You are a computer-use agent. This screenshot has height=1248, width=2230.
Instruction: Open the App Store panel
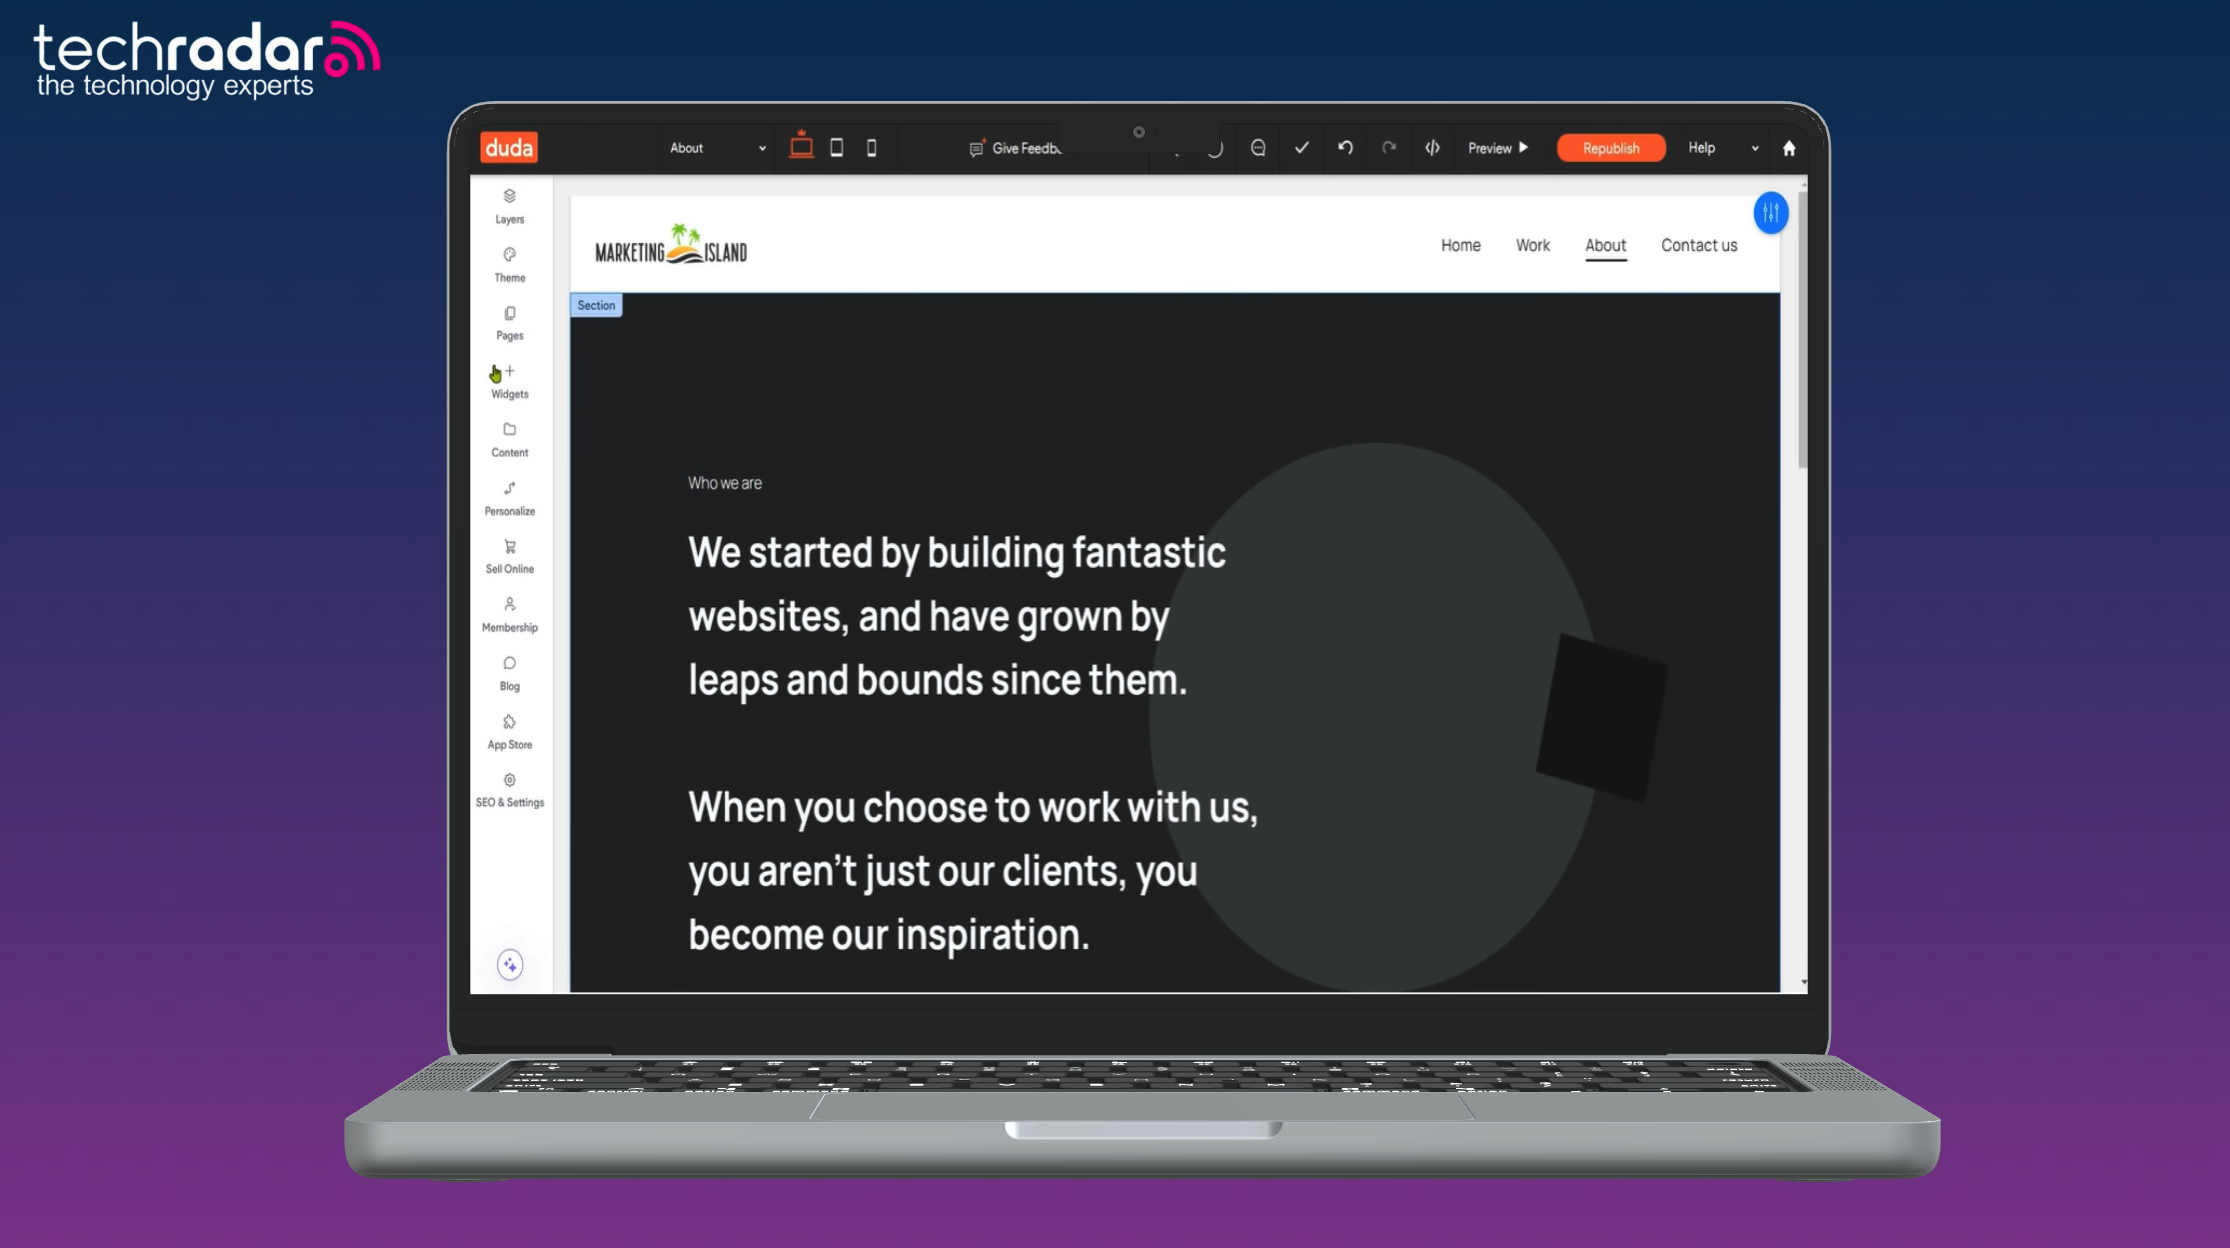(x=510, y=730)
